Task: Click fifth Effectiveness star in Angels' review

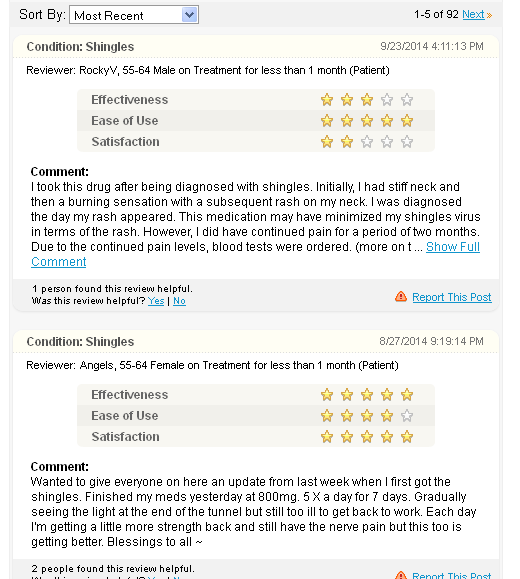Action: click(407, 395)
